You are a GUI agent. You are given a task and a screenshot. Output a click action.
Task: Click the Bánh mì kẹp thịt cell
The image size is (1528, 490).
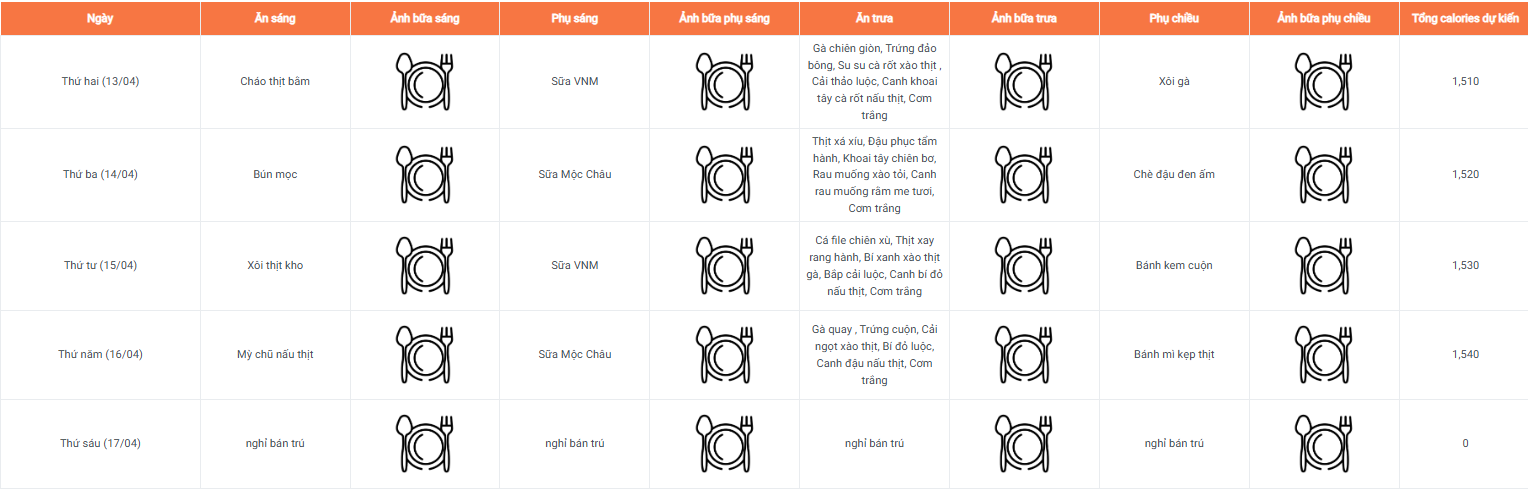[1174, 355]
